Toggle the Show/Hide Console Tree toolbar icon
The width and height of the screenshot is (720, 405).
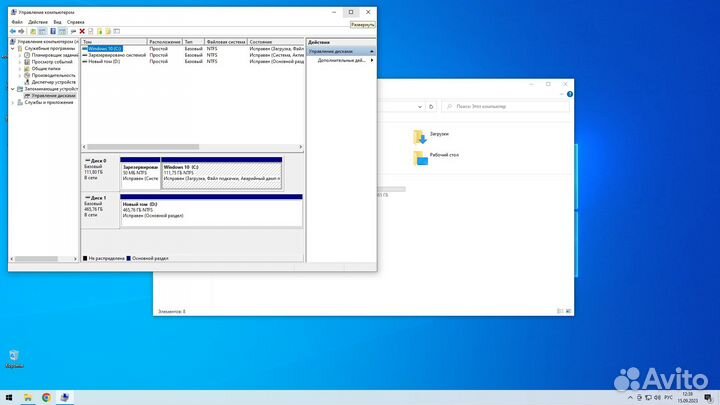[x=42, y=31]
